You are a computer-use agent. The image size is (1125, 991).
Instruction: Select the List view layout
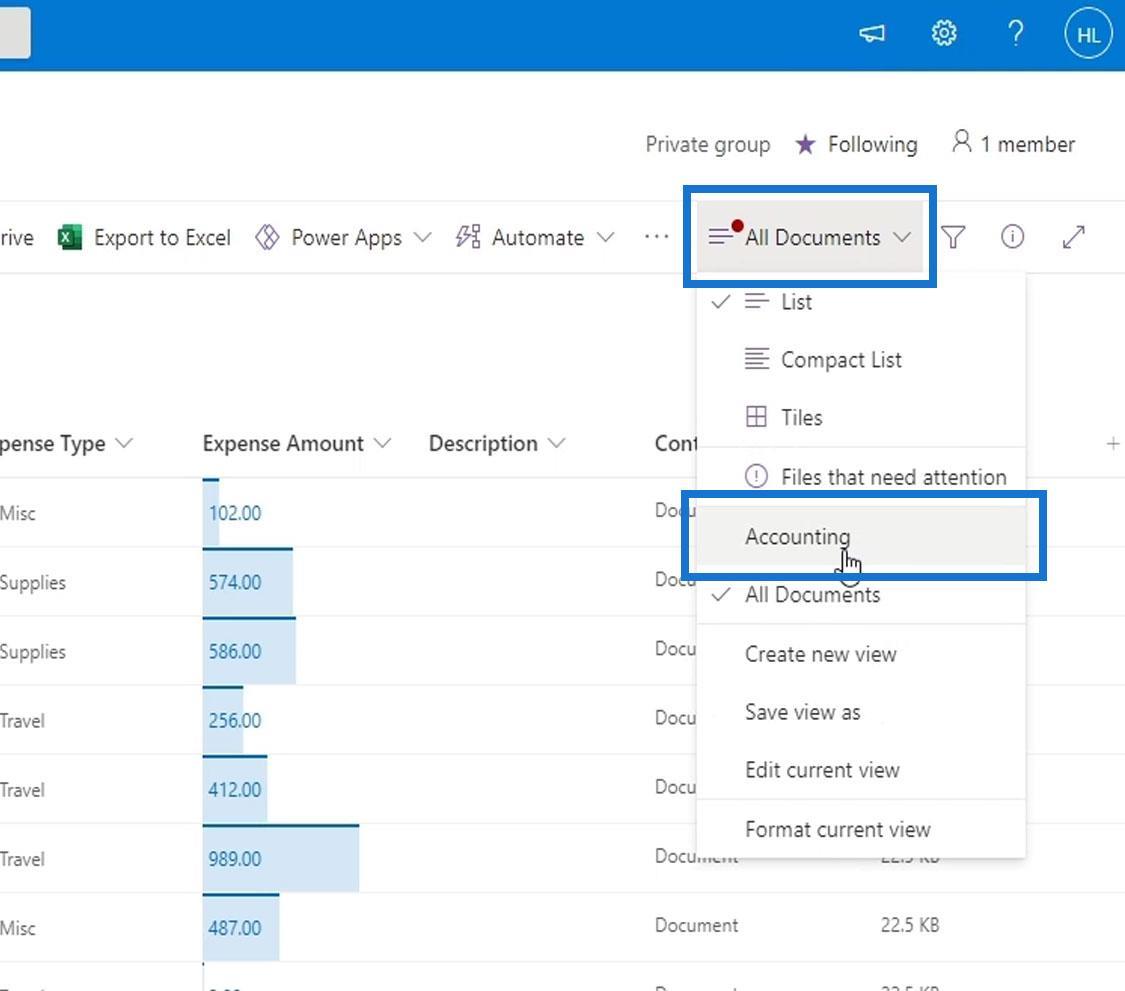pos(861,302)
